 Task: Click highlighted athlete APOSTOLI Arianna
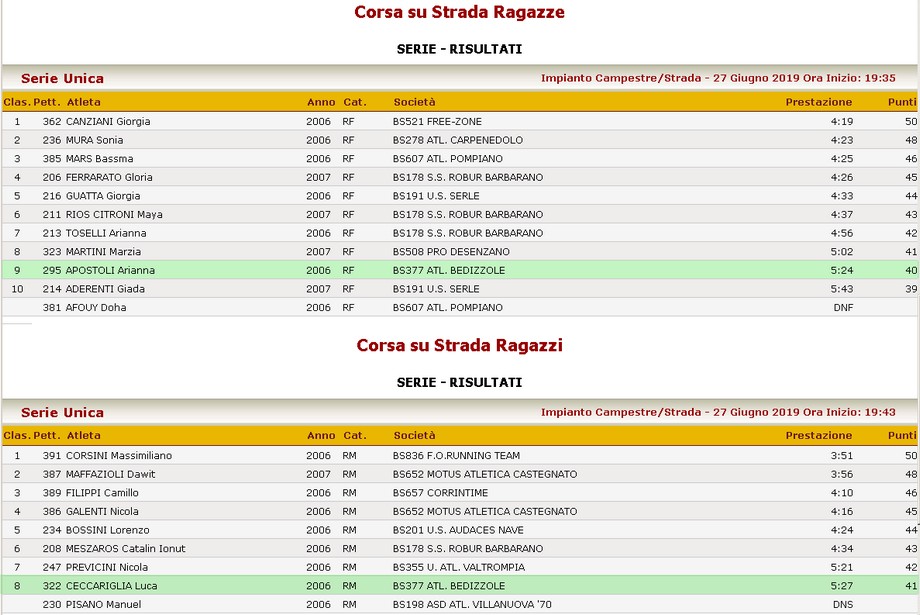pos(110,271)
